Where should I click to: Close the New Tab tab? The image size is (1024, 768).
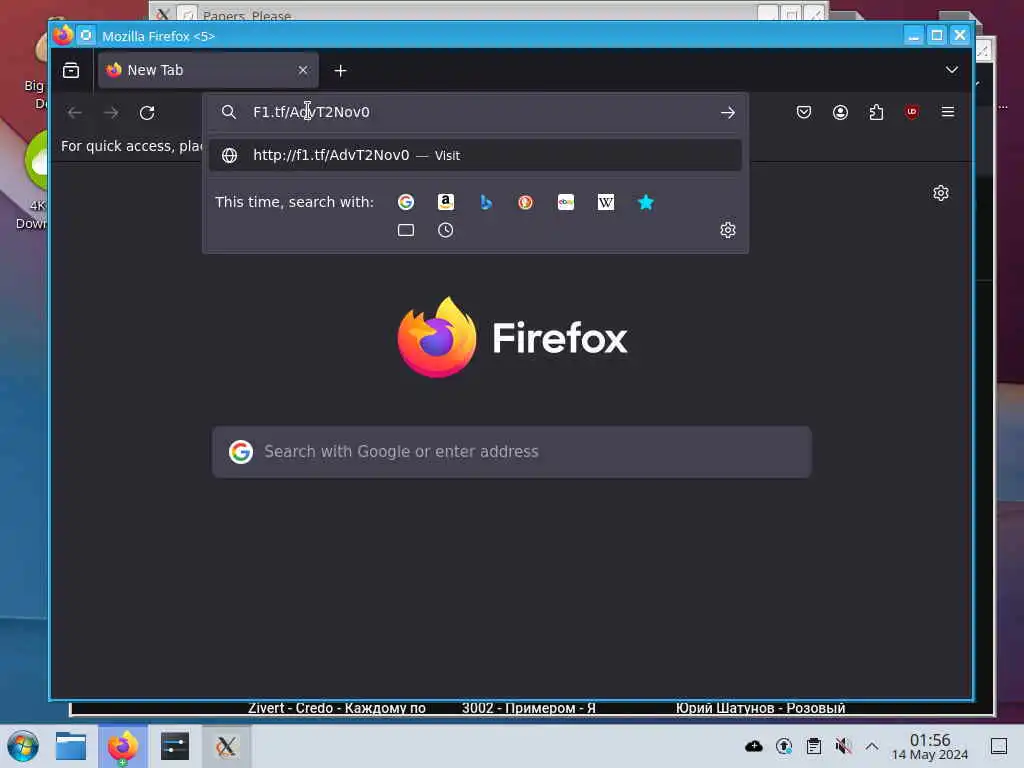point(303,70)
